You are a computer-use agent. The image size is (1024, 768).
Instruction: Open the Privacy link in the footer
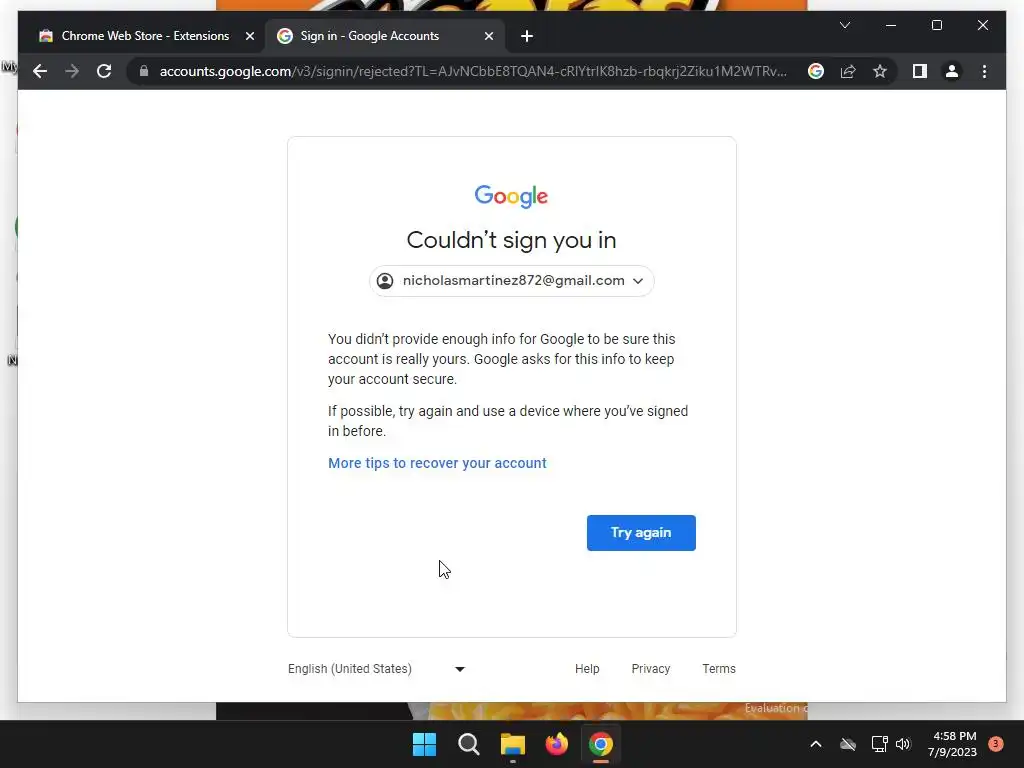tap(650, 669)
